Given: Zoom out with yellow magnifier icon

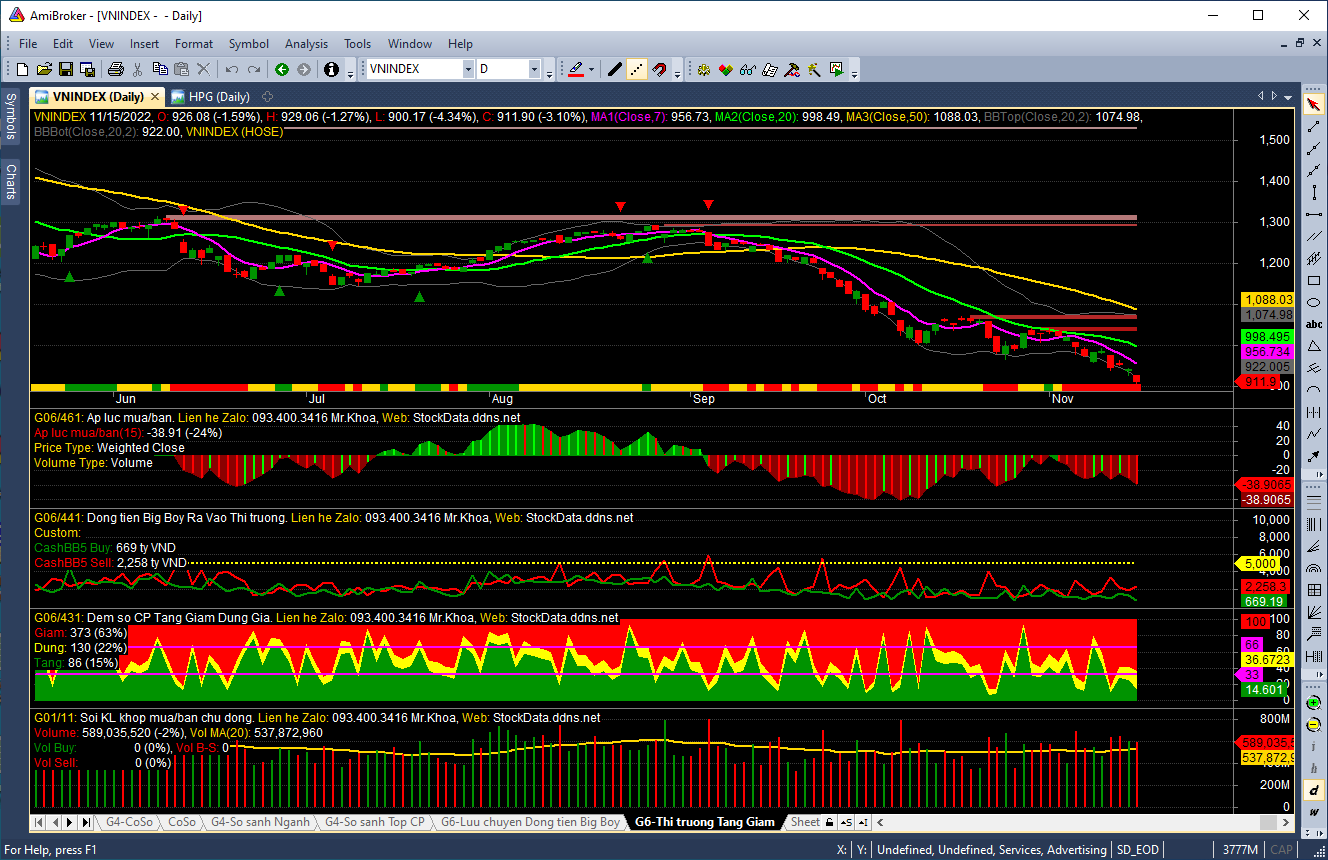Looking at the screenshot, I should 1313,725.
